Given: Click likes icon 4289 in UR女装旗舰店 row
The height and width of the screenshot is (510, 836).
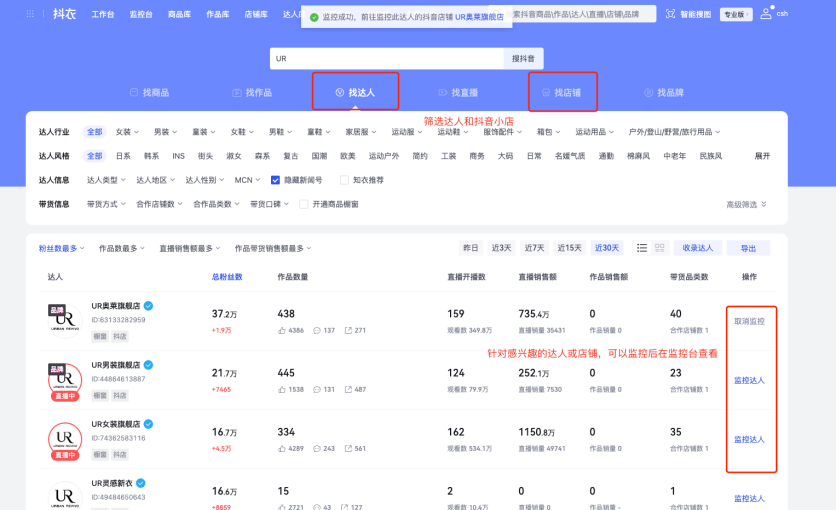Looking at the screenshot, I should click(282, 449).
